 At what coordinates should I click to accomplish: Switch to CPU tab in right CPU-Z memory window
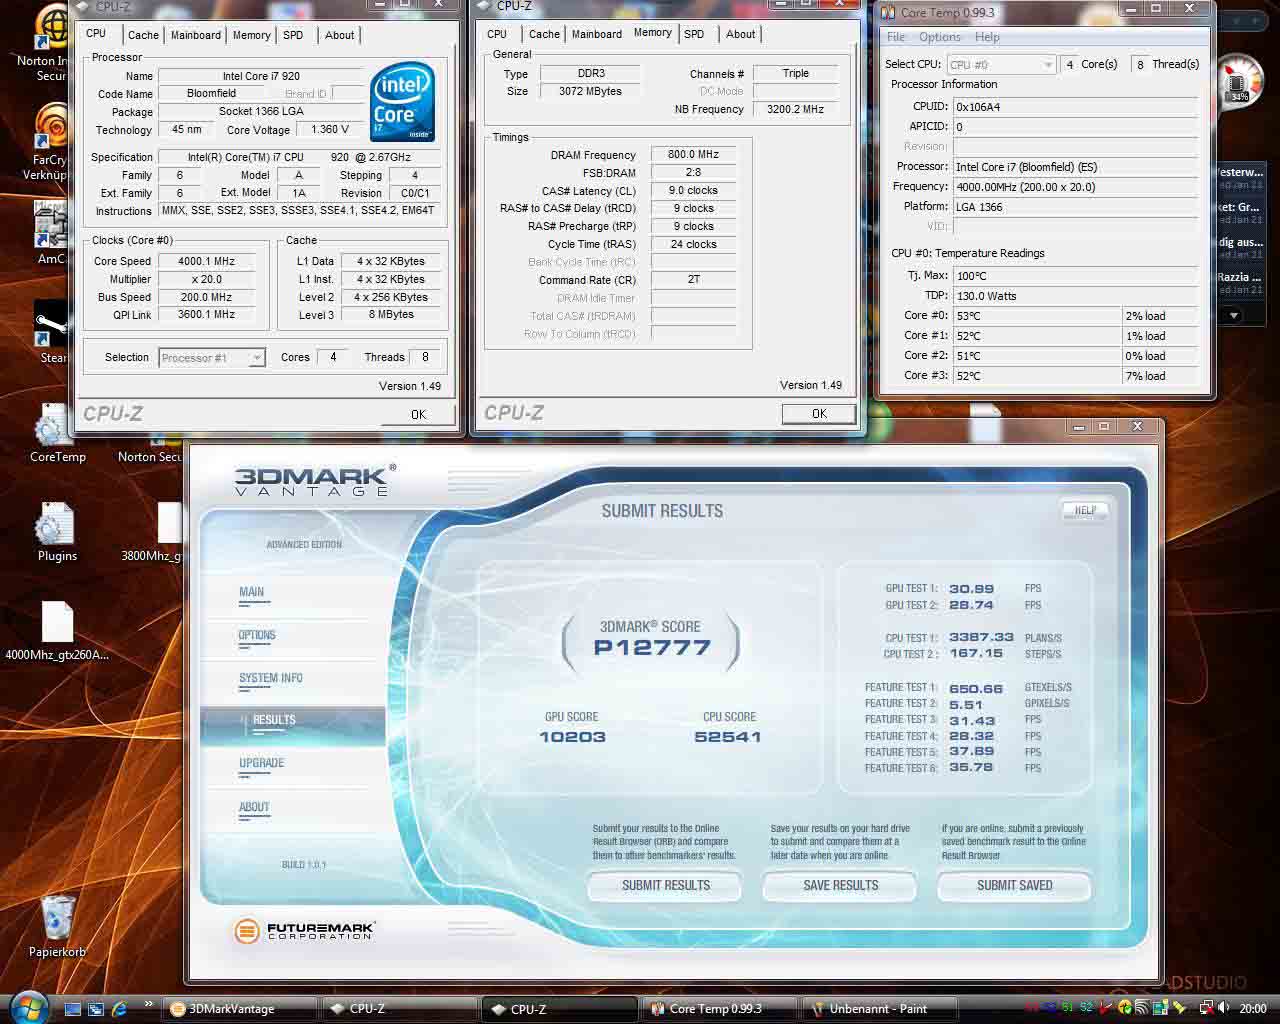pyautogui.click(x=497, y=34)
